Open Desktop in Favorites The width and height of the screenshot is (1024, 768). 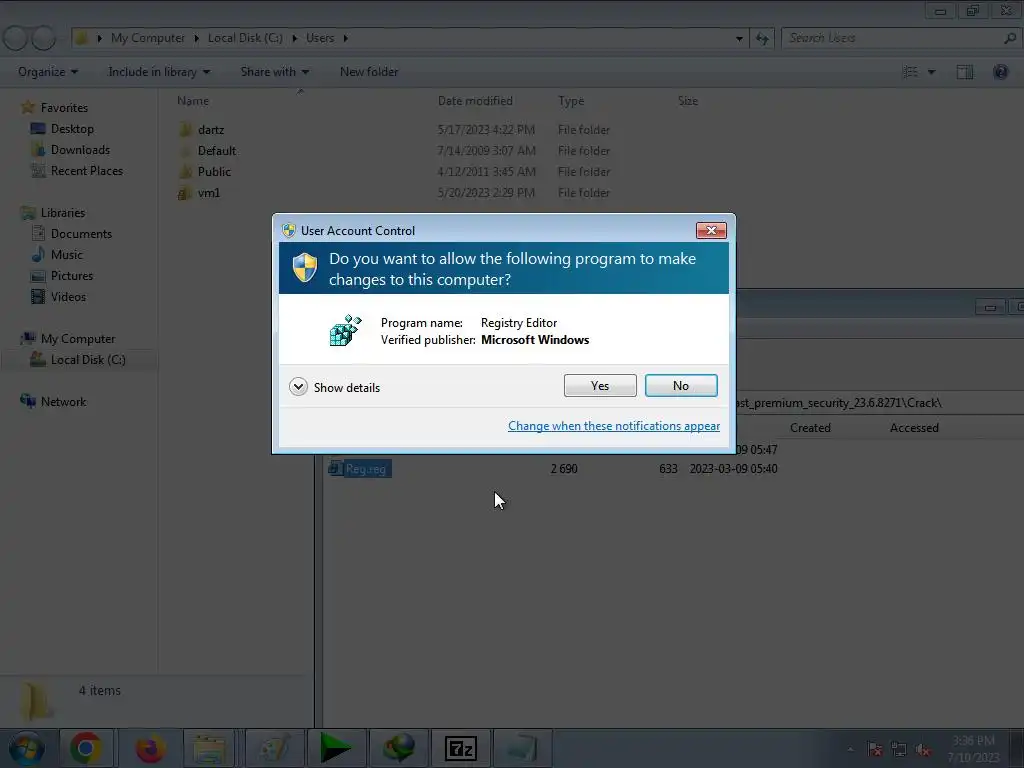(x=72, y=129)
